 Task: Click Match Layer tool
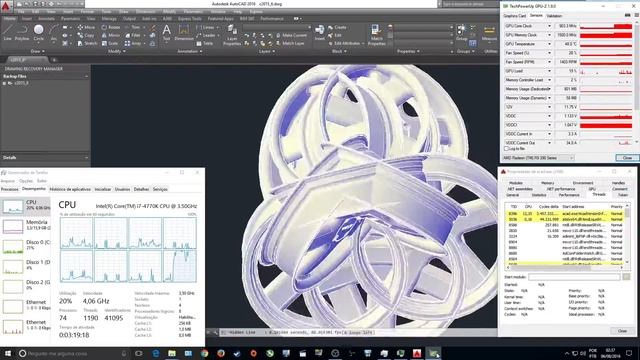[x=290, y=43]
